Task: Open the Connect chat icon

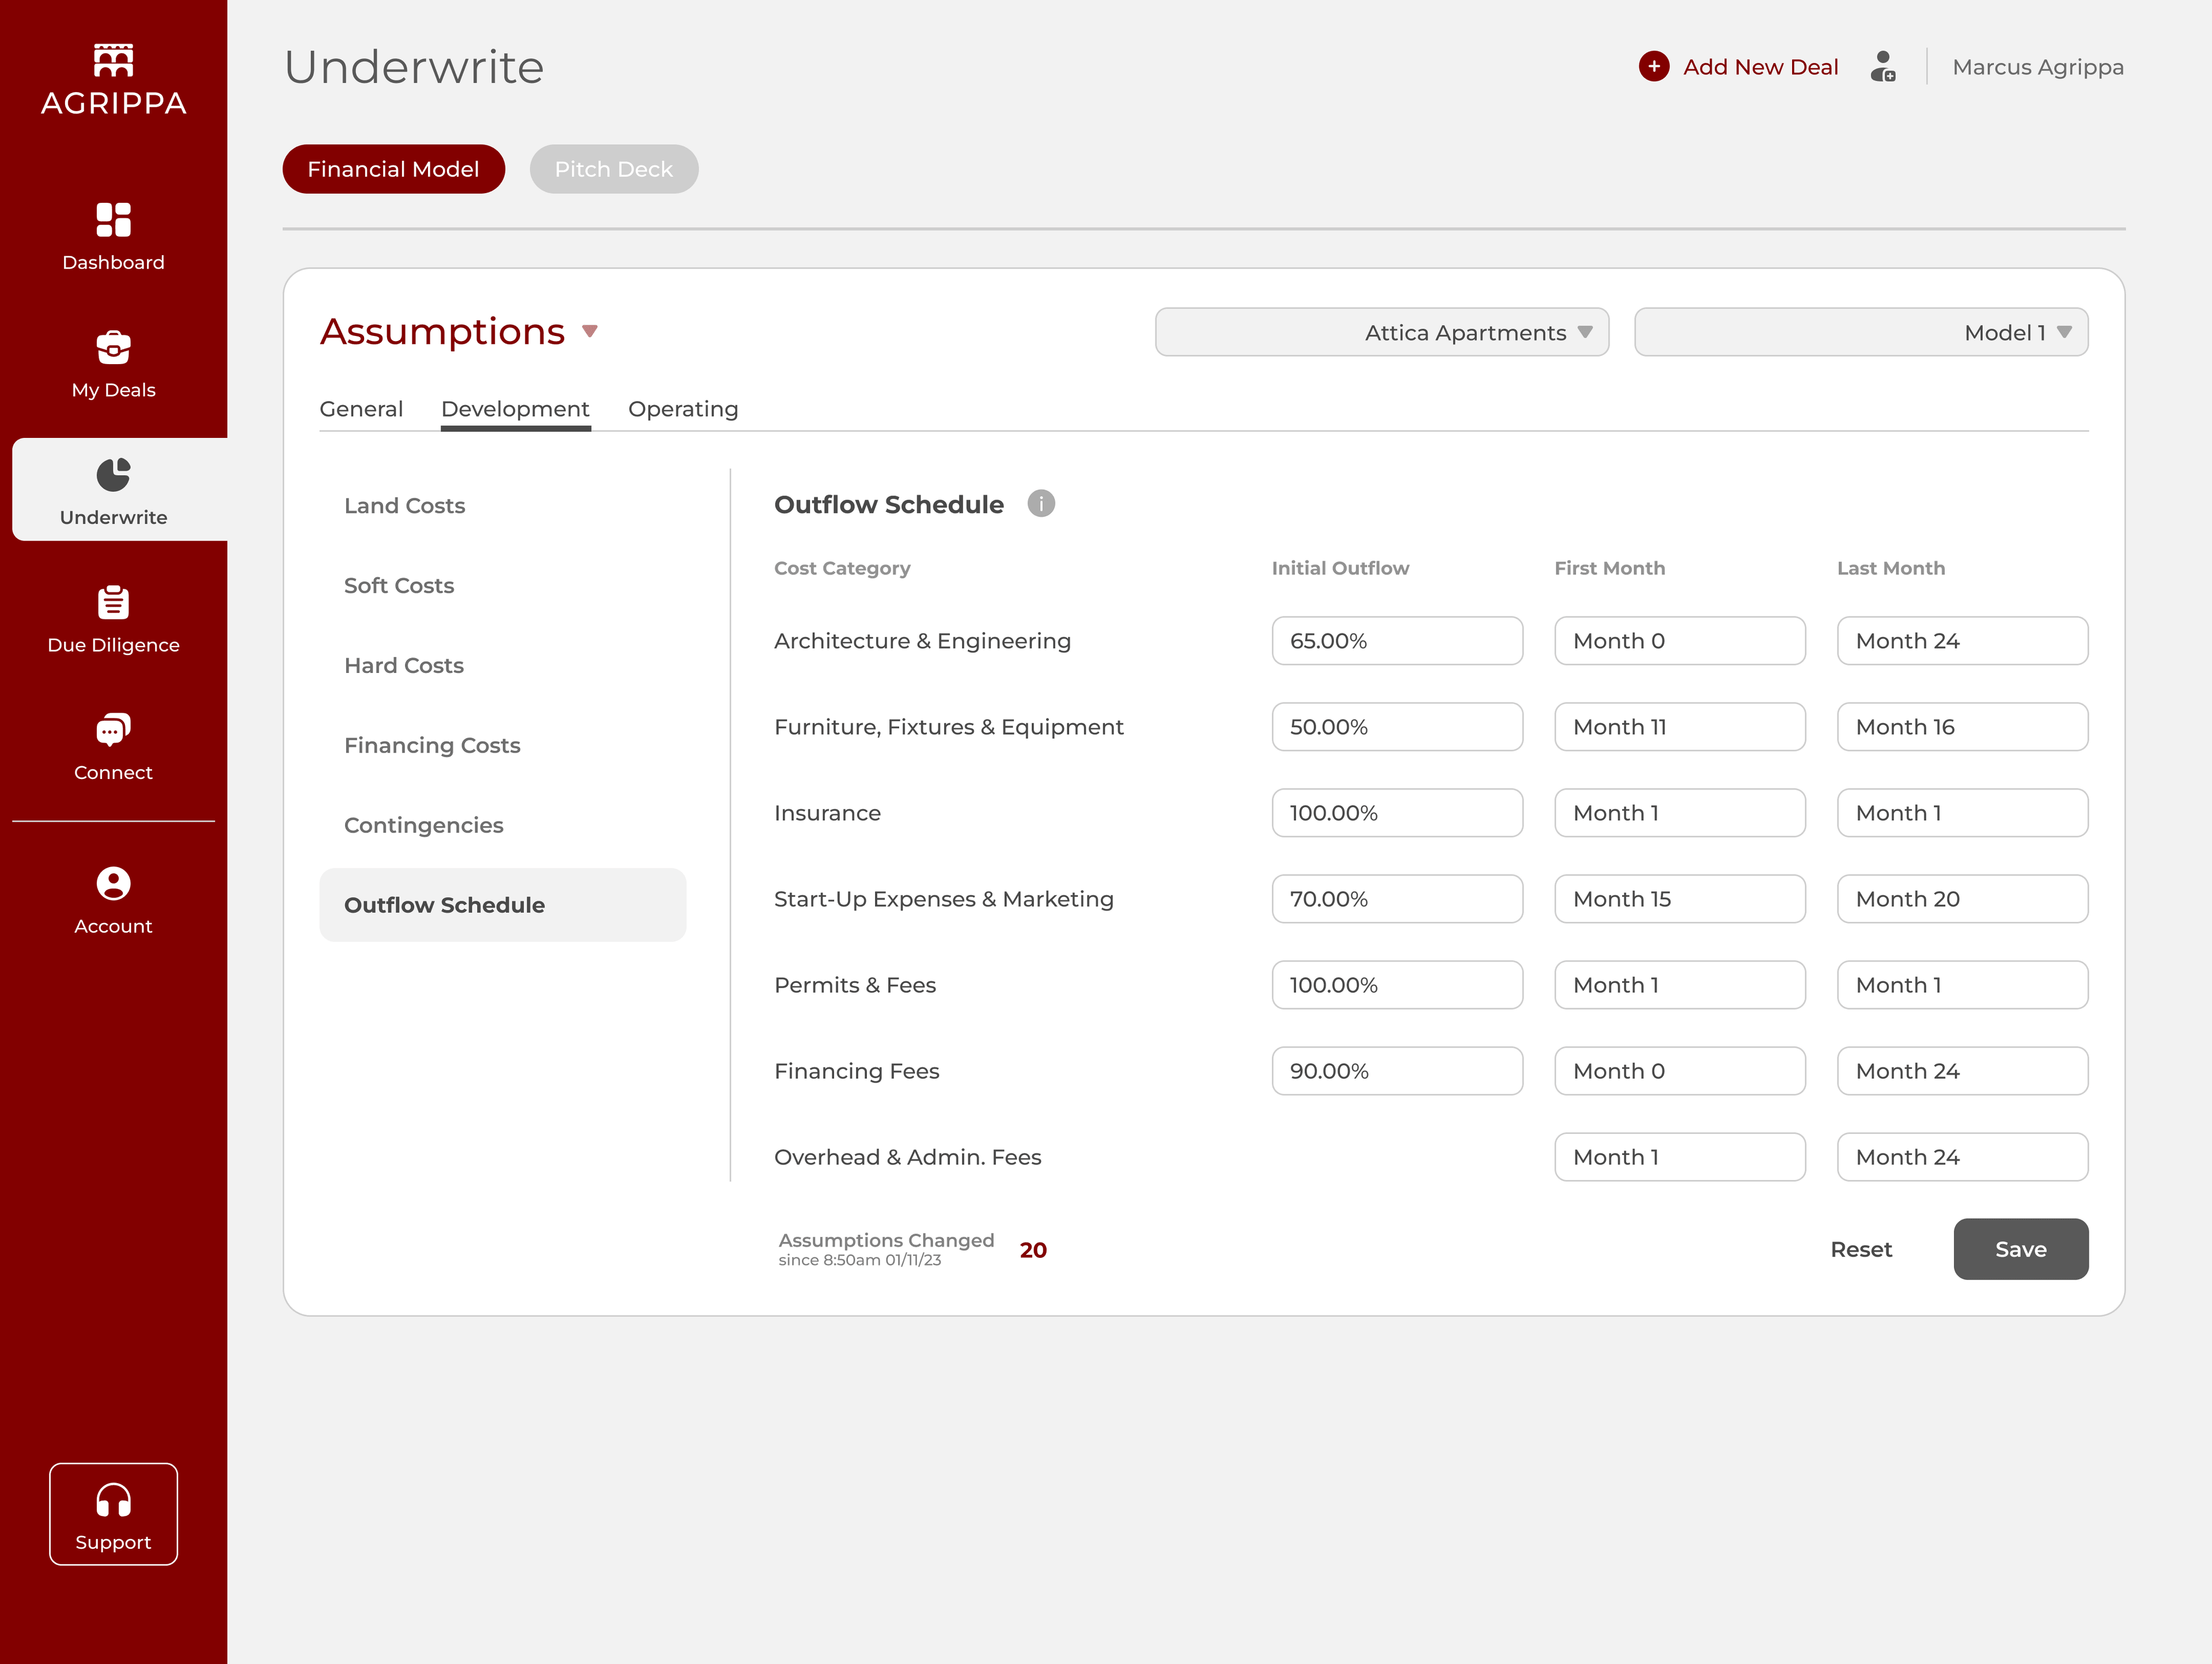Action: click(113, 730)
